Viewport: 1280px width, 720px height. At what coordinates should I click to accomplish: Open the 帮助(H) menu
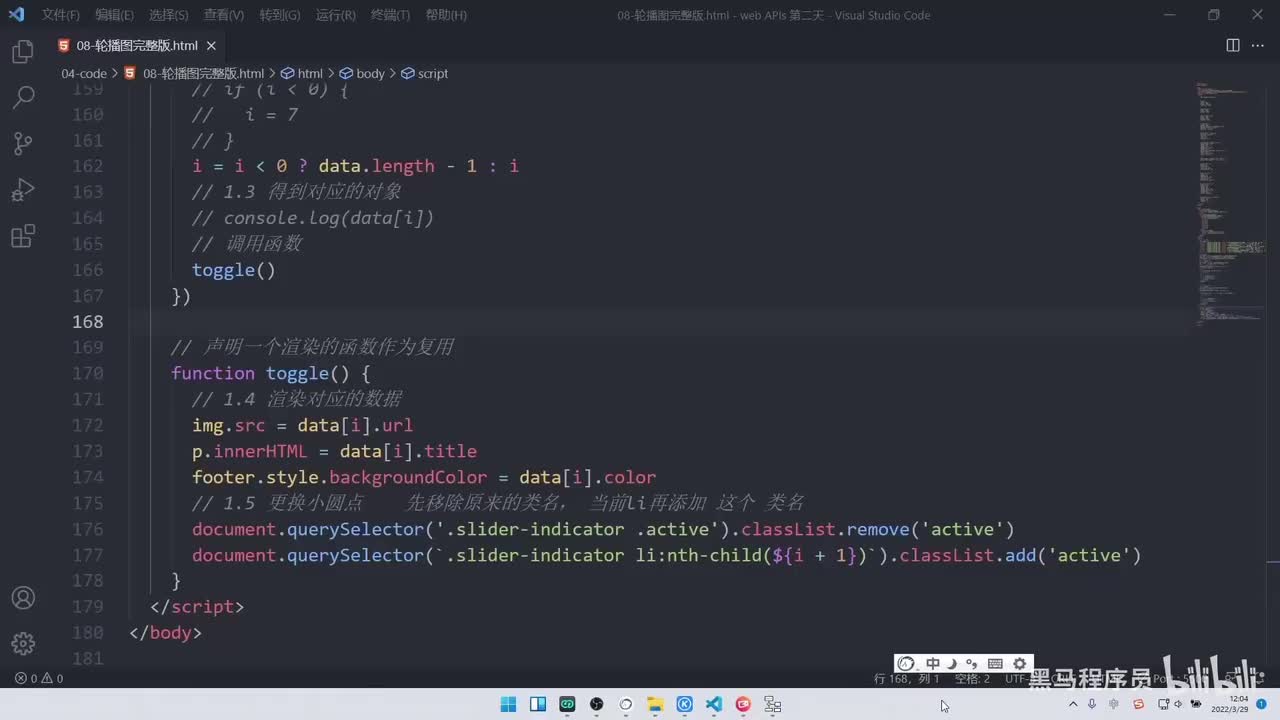point(446,15)
